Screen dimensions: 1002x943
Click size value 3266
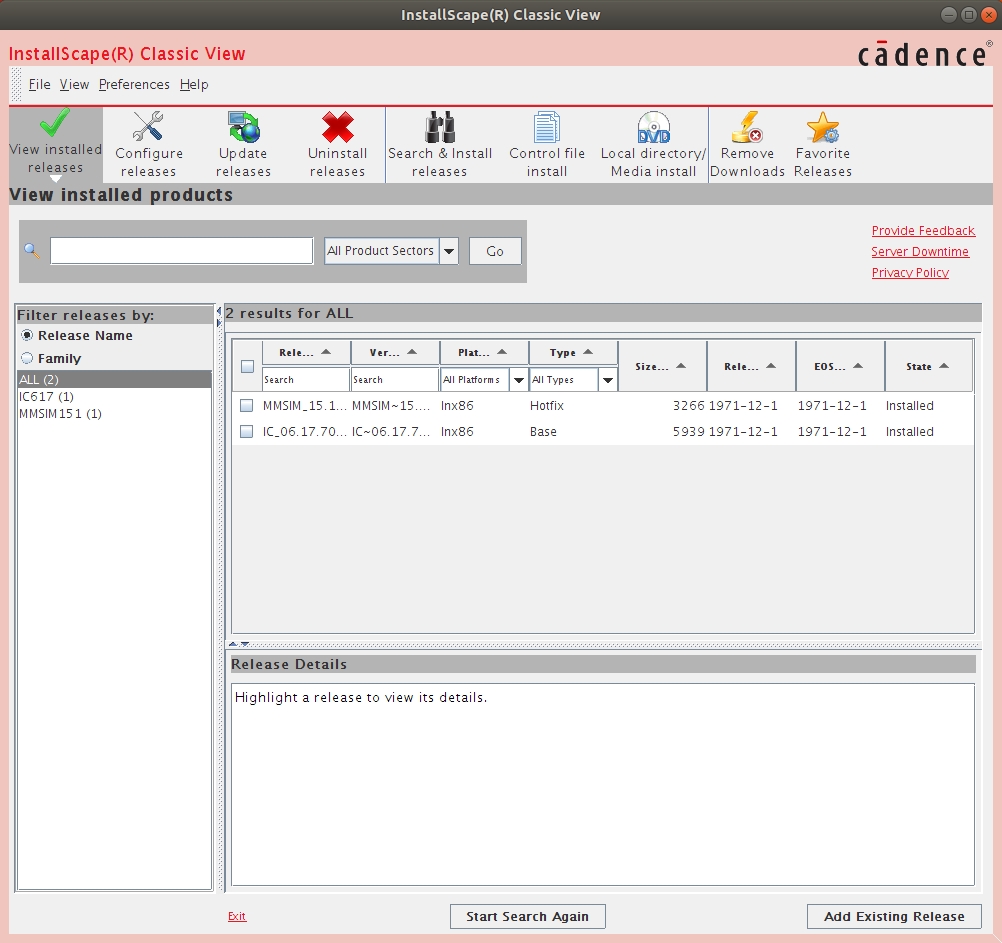click(x=688, y=406)
